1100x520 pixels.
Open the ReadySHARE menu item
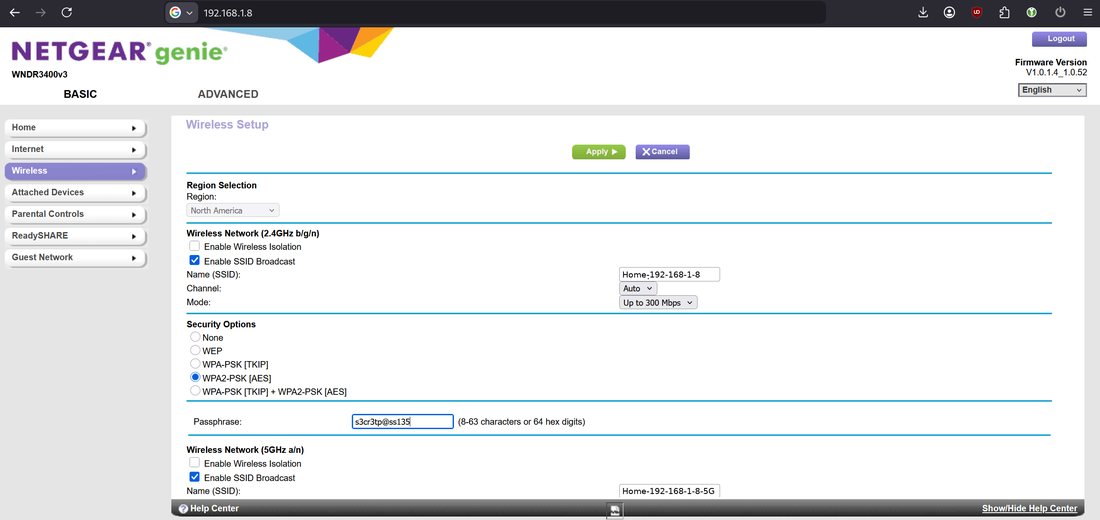pyautogui.click(x=75, y=236)
